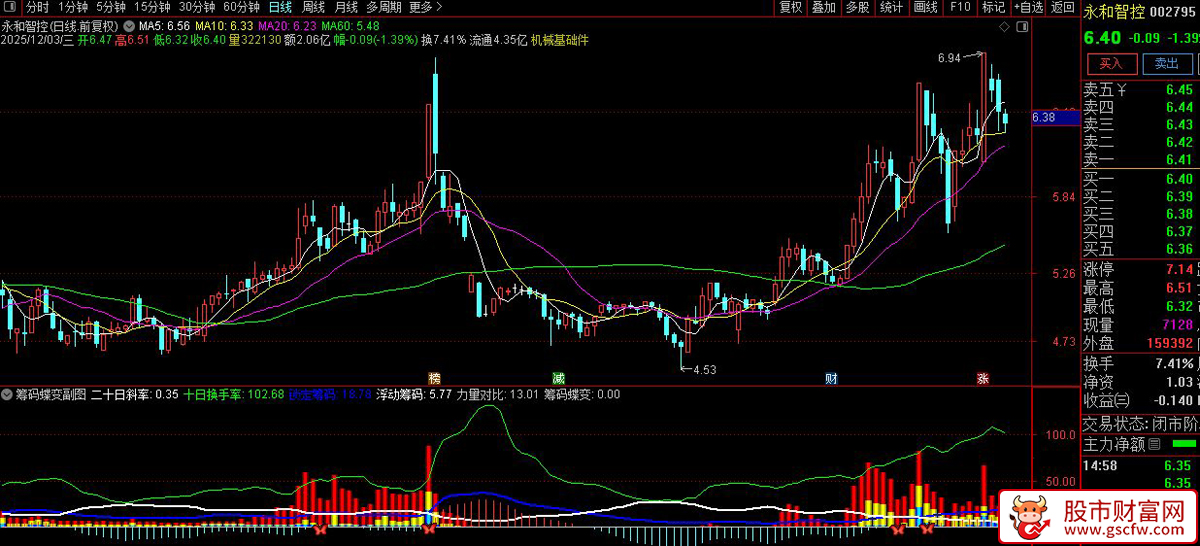
Task: Open the 多周期 multi-period view
Action: point(384,7)
